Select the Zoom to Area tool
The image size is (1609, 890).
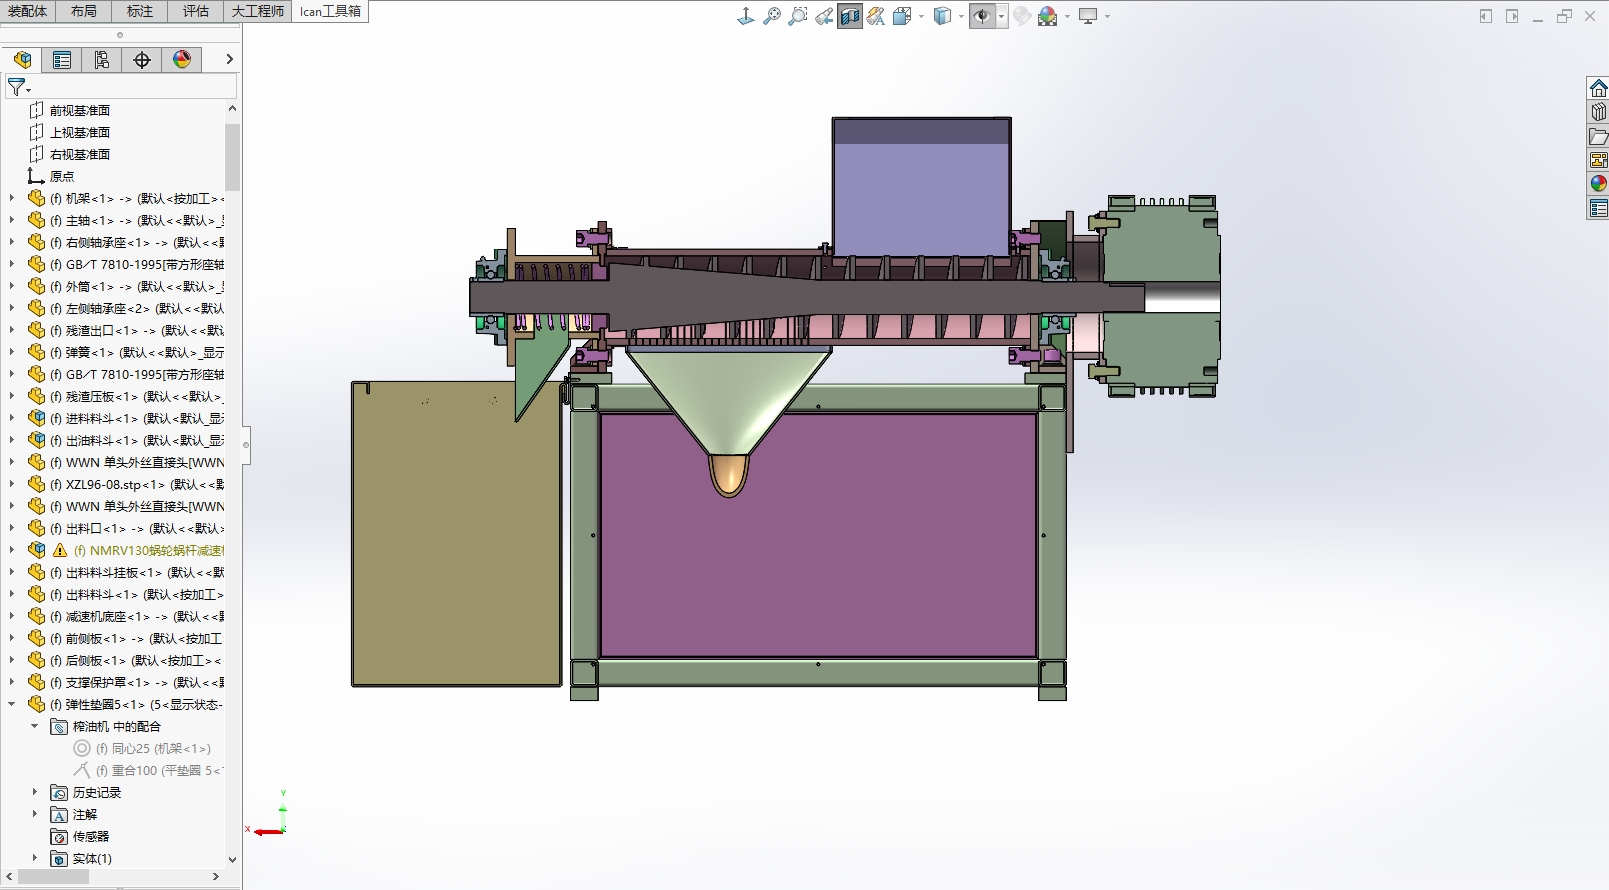[x=798, y=16]
